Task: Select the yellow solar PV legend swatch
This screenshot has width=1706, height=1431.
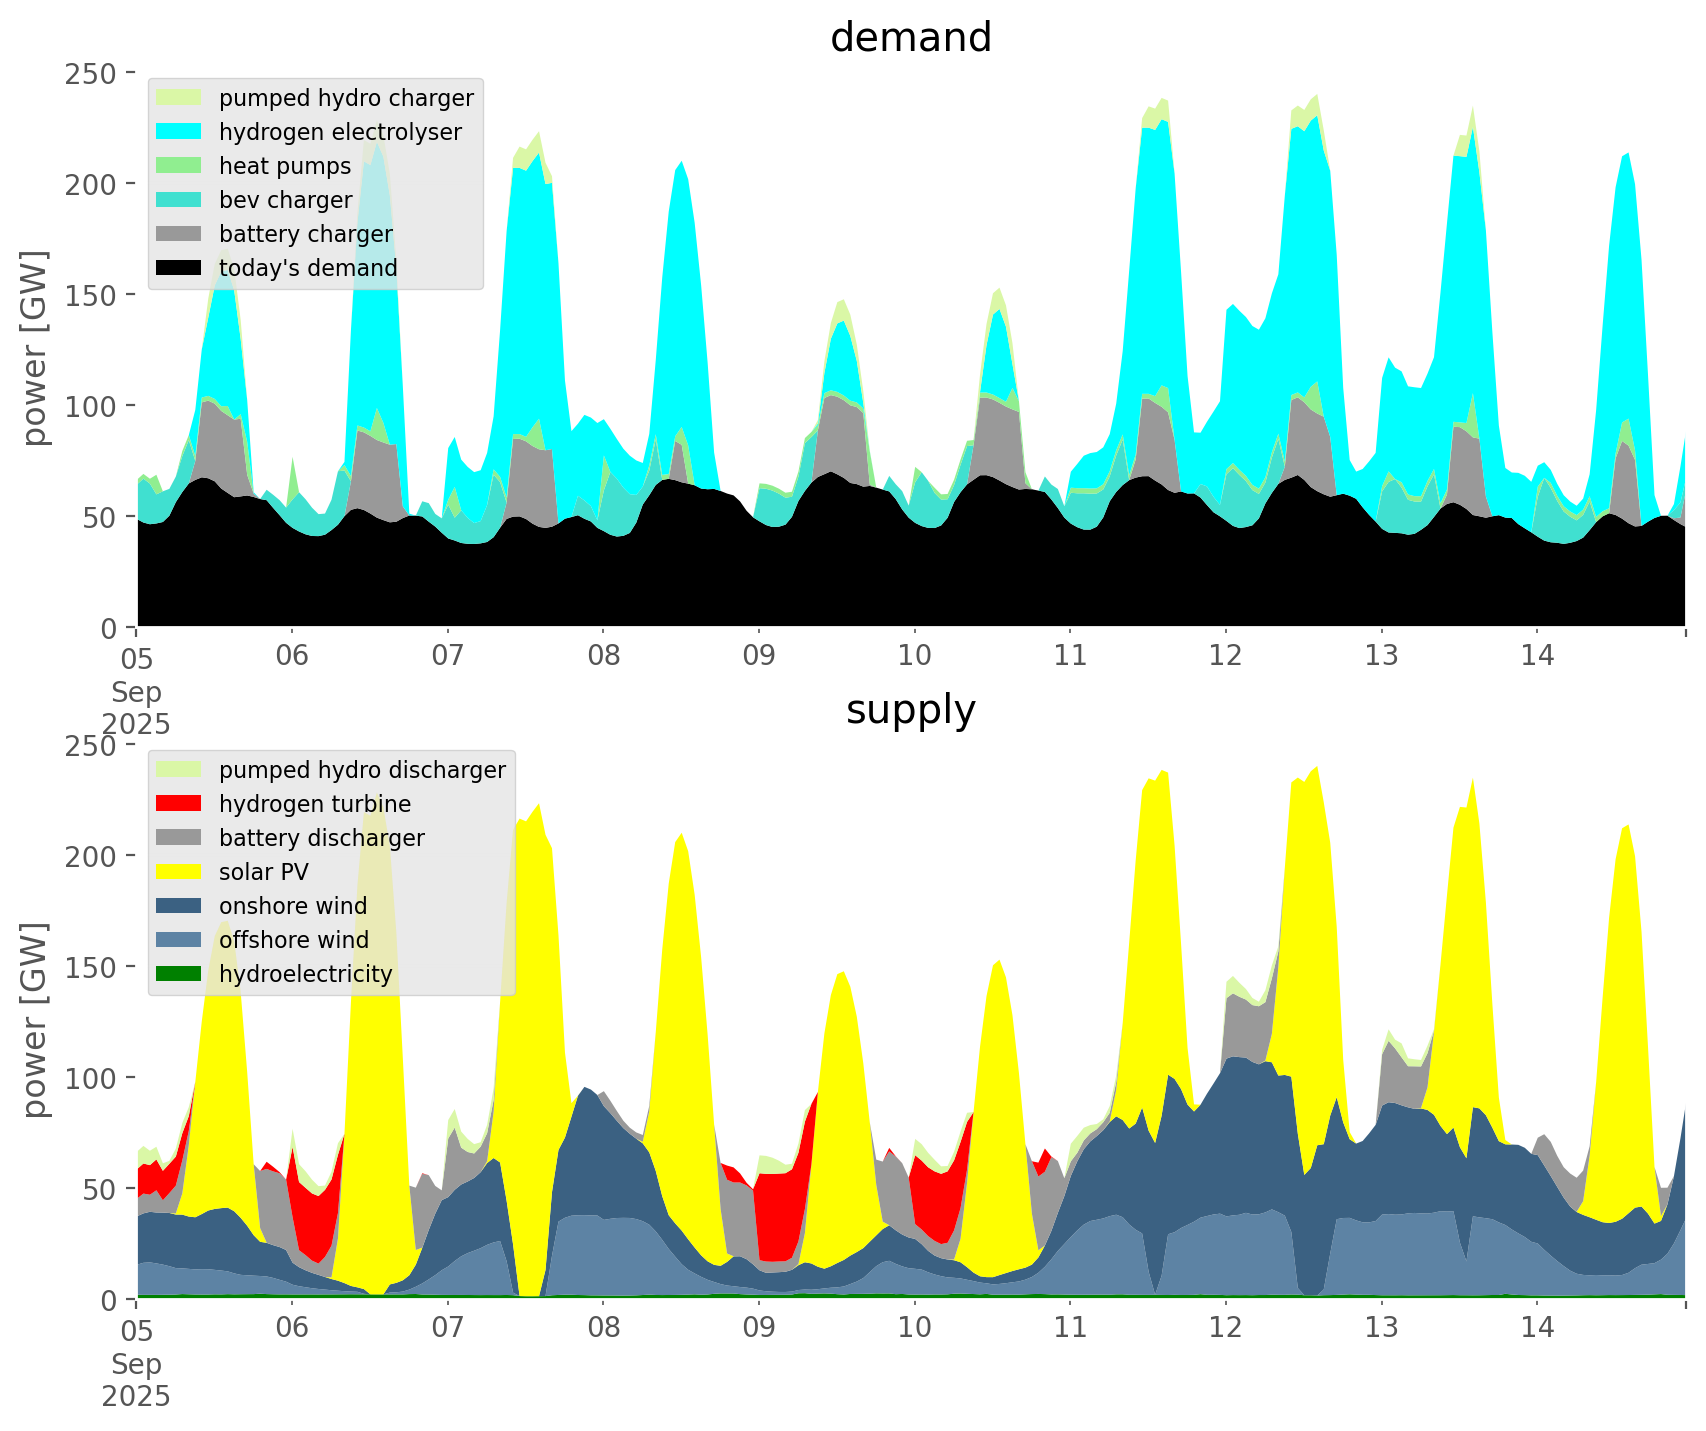Action: [179, 872]
